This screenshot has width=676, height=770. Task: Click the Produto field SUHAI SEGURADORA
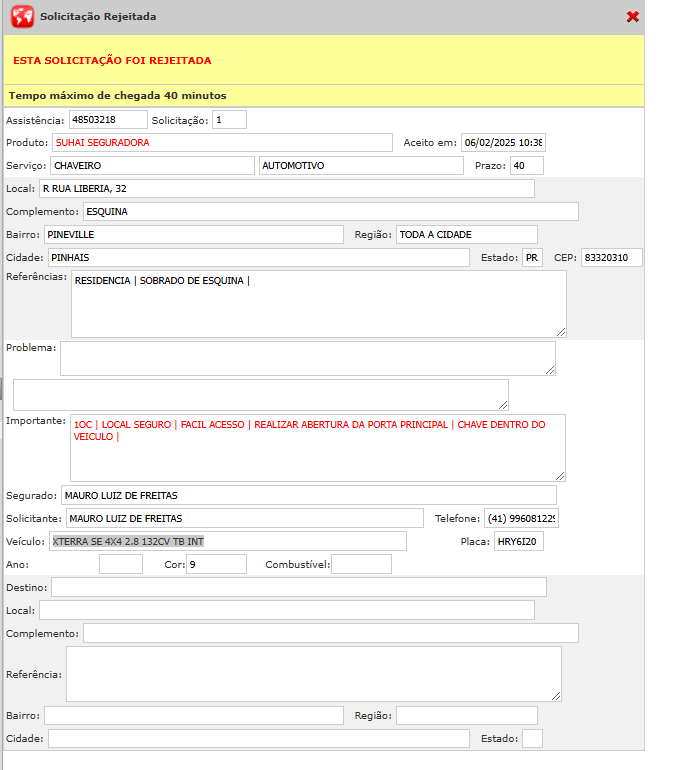tap(222, 143)
